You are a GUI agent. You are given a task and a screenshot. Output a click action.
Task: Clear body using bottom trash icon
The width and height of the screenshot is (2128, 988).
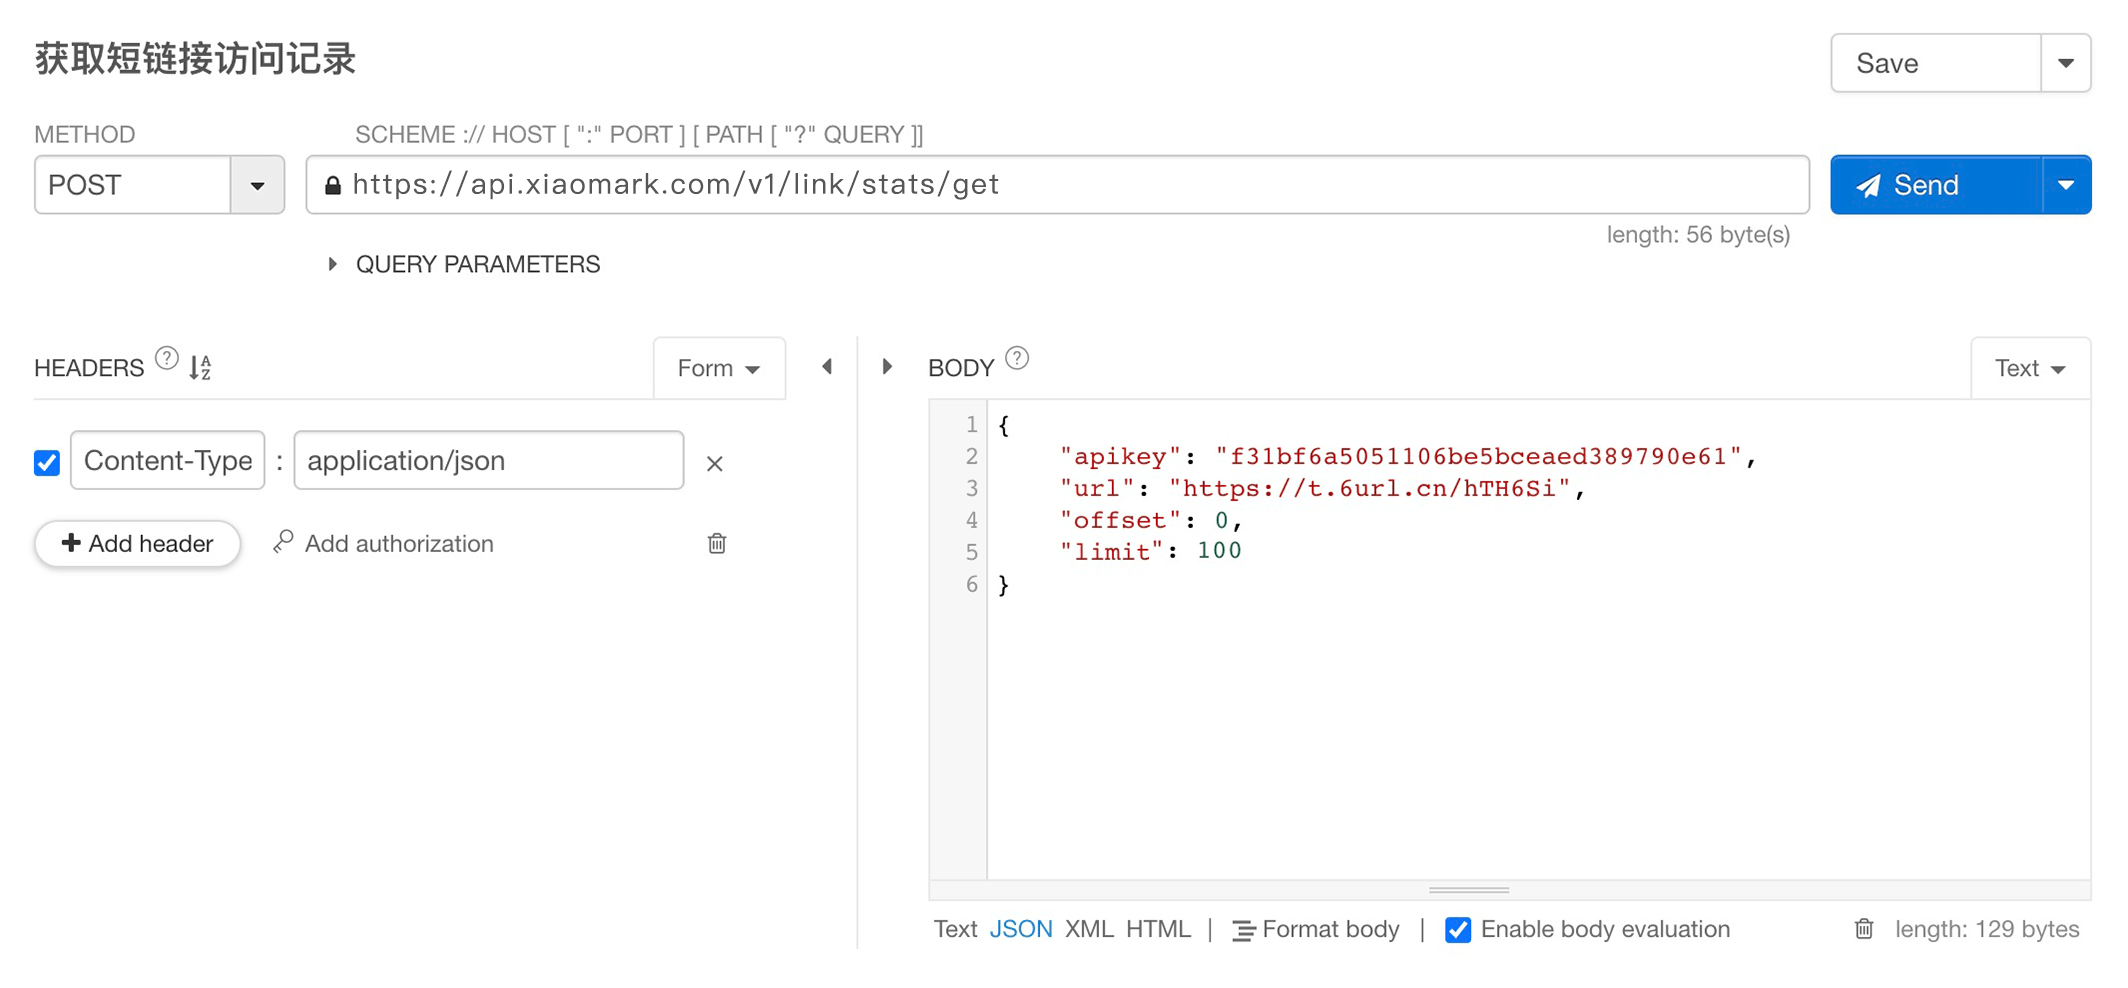(1864, 929)
